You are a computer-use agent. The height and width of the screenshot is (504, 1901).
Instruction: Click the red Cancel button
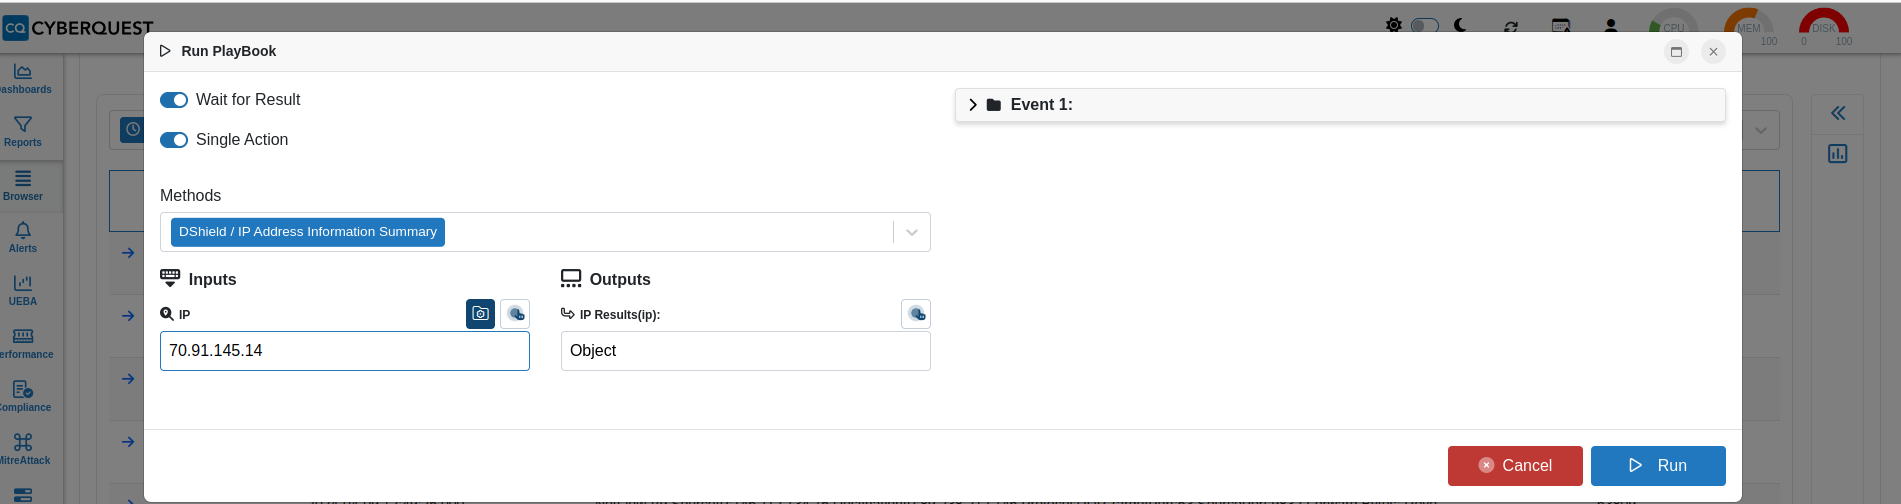point(1515,465)
